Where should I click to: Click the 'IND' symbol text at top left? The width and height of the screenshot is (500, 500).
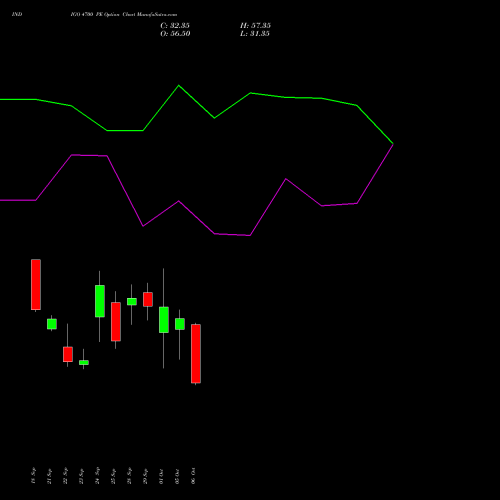(x=17, y=14)
